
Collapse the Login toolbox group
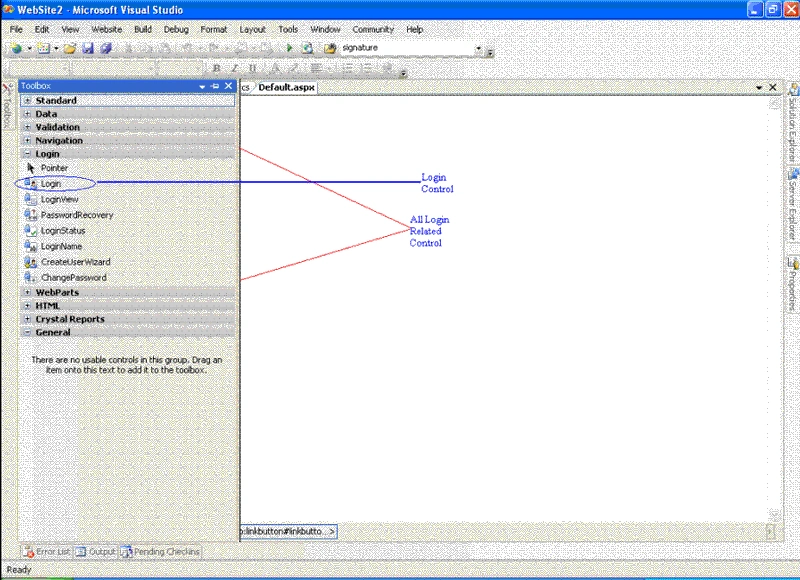(28, 154)
